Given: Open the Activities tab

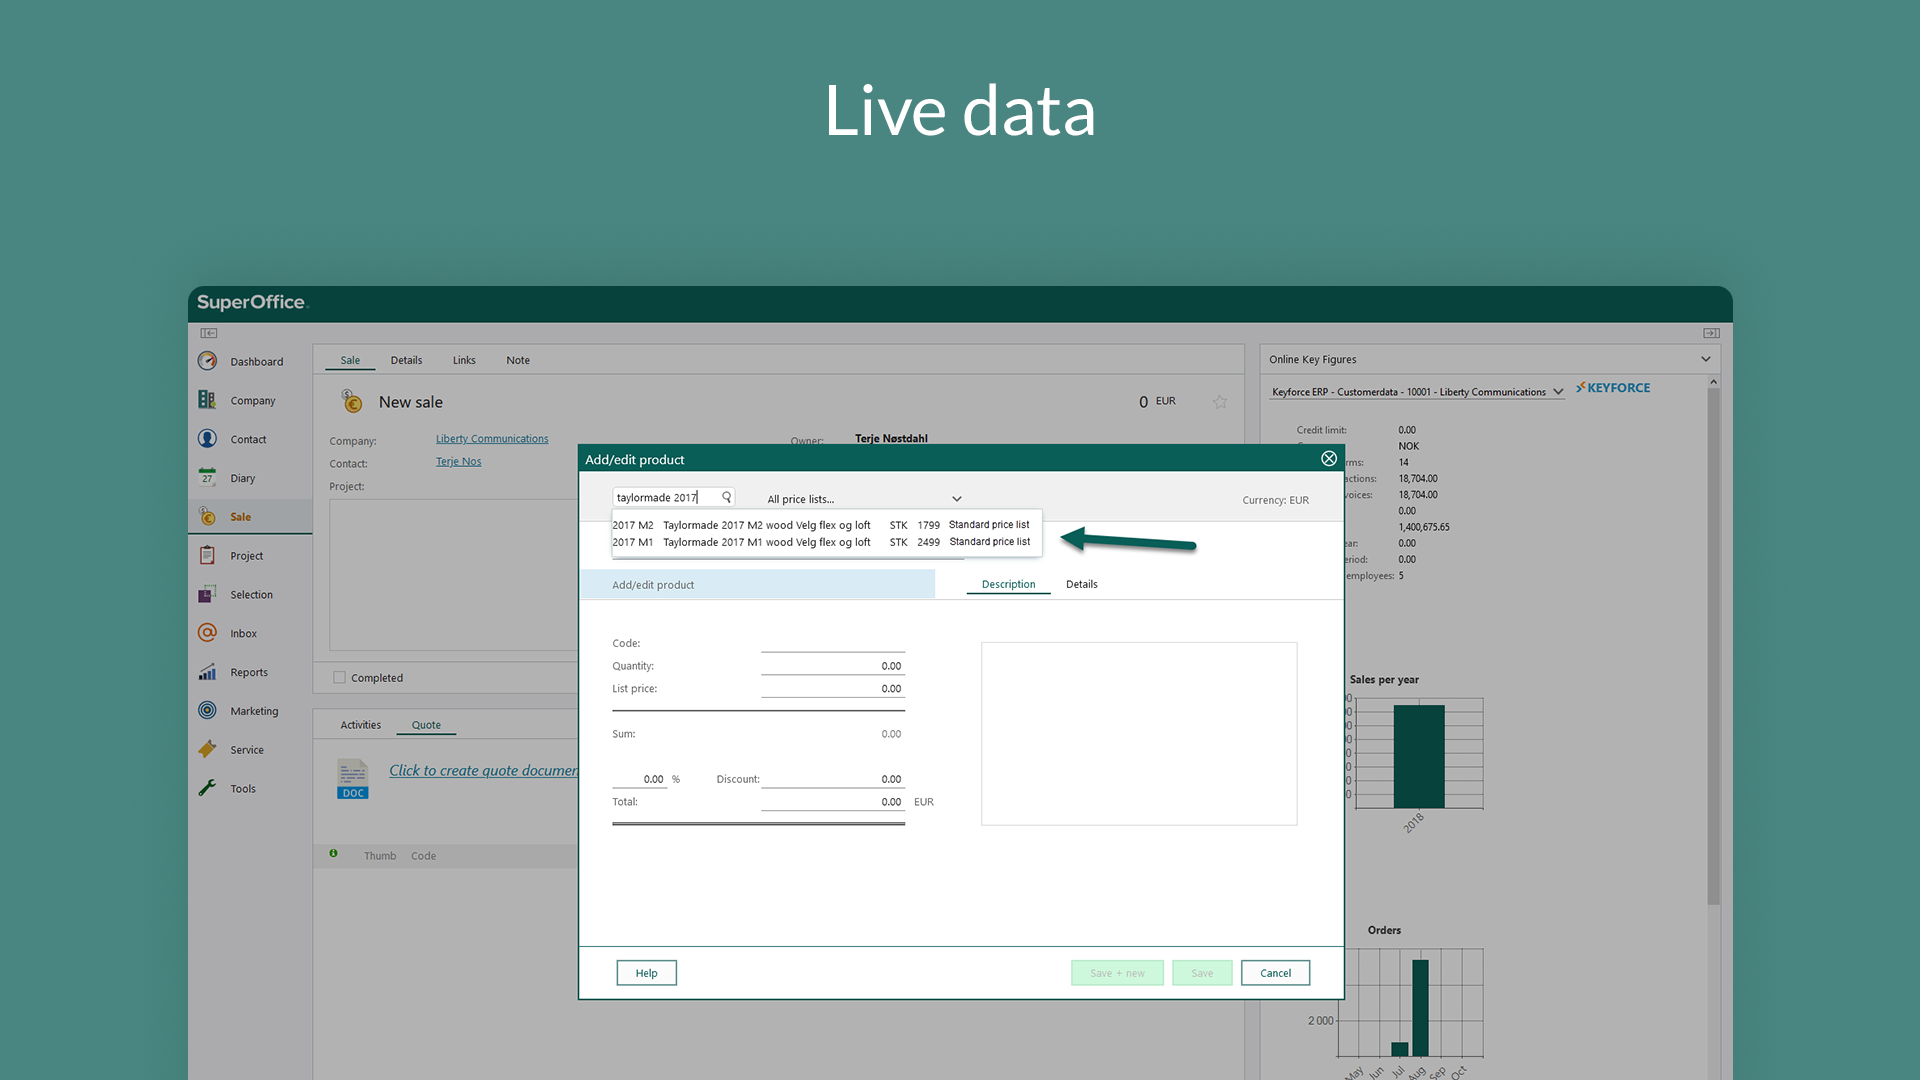Looking at the screenshot, I should pyautogui.click(x=360, y=725).
